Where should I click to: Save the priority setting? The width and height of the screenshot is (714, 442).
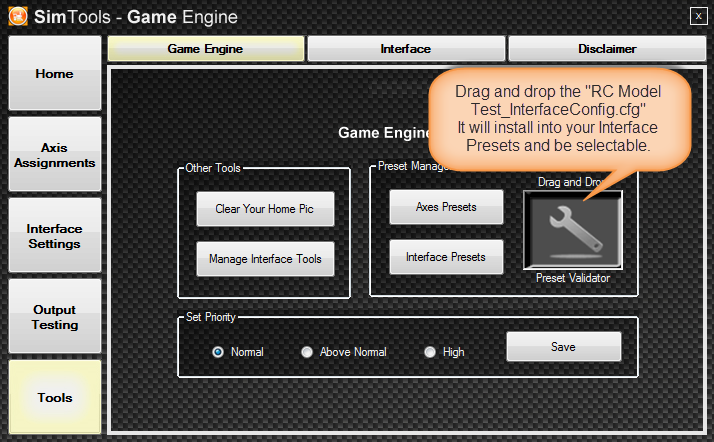pyautogui.click(x=564, y=347)
